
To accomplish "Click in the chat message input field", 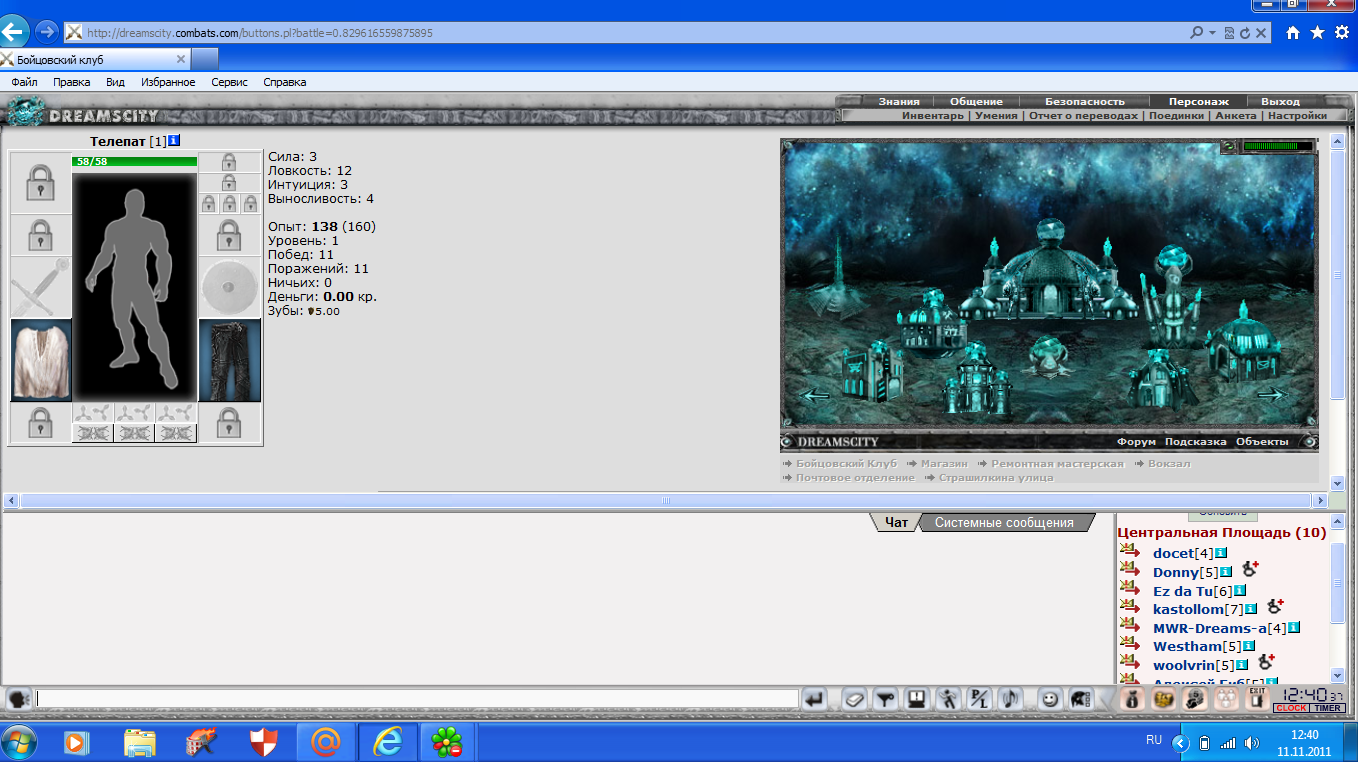I will tap(417, 698).
